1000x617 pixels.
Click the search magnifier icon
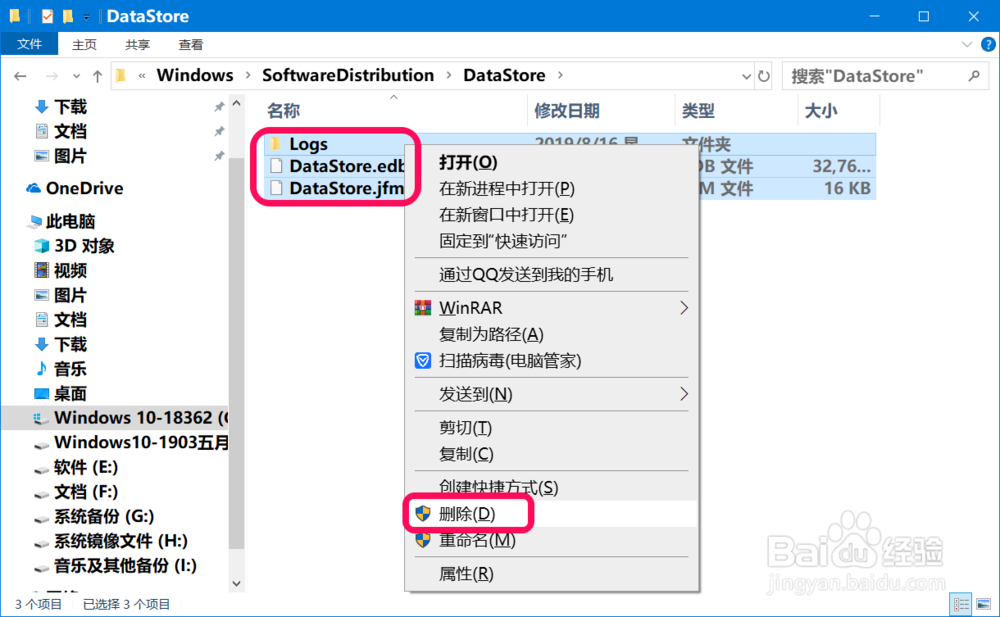(973, 76)
